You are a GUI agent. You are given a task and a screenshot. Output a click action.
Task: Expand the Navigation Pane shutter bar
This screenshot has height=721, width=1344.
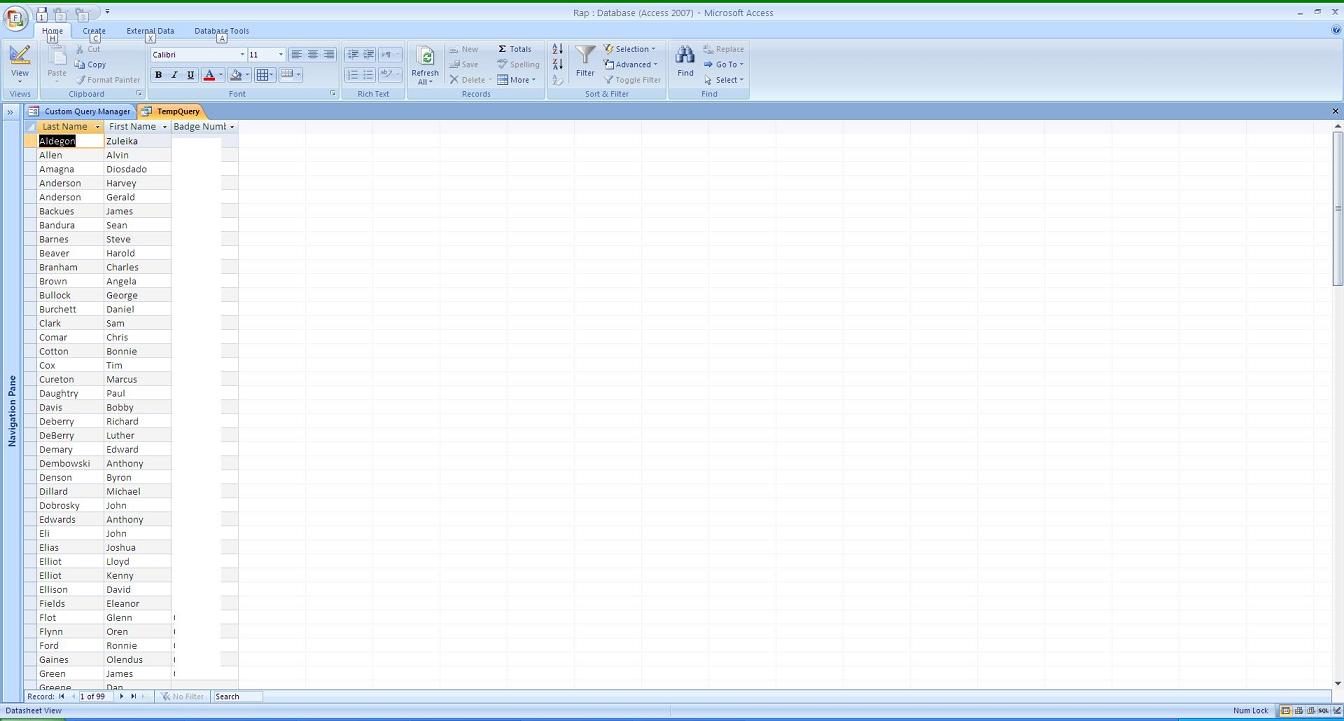point(10,111)
